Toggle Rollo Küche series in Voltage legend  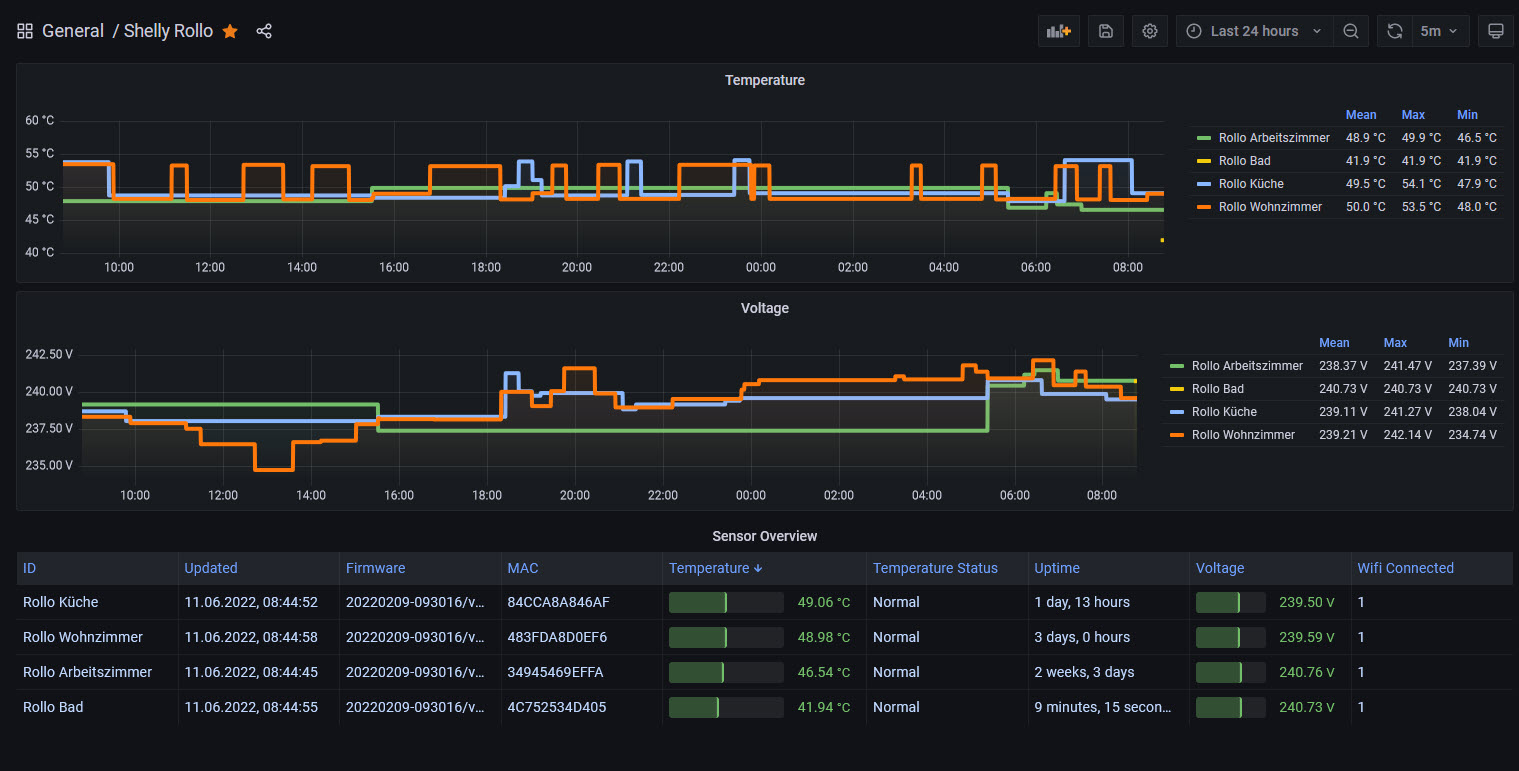1224,412
